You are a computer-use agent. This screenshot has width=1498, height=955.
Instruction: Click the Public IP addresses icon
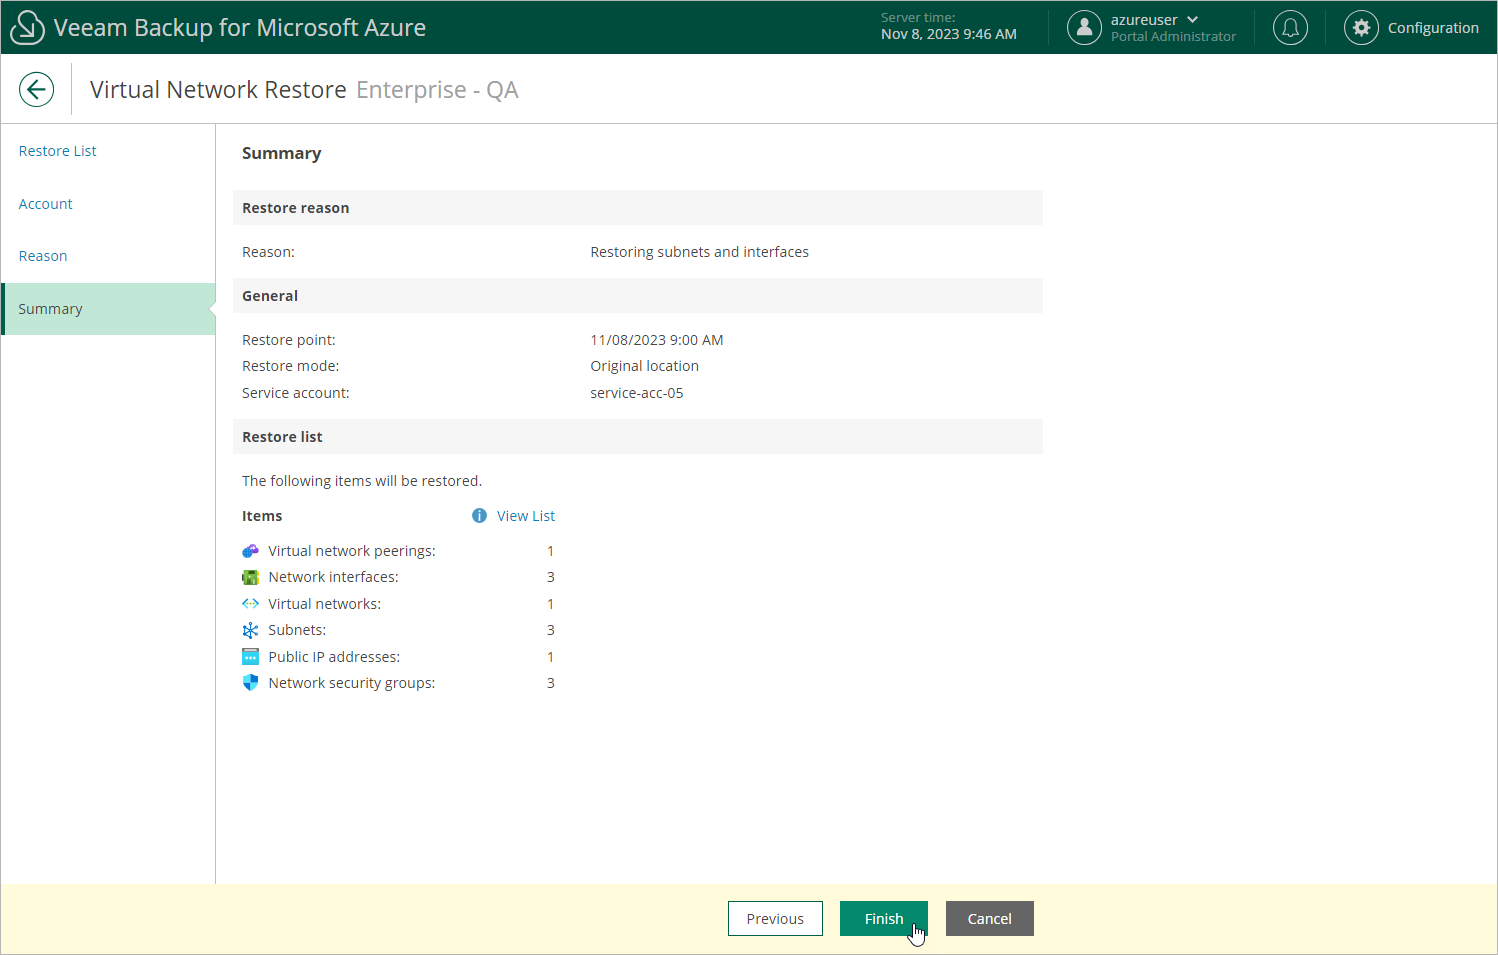(x=251, y=657)
